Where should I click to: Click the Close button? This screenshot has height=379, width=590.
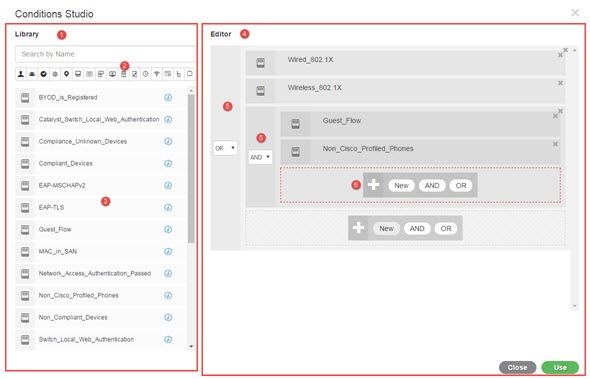(x=517, y=367)
